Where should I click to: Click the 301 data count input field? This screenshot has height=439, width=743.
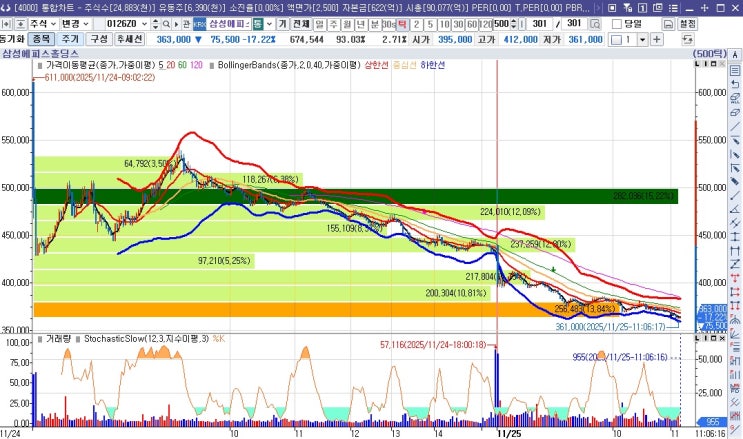click(x=540, y=24)
